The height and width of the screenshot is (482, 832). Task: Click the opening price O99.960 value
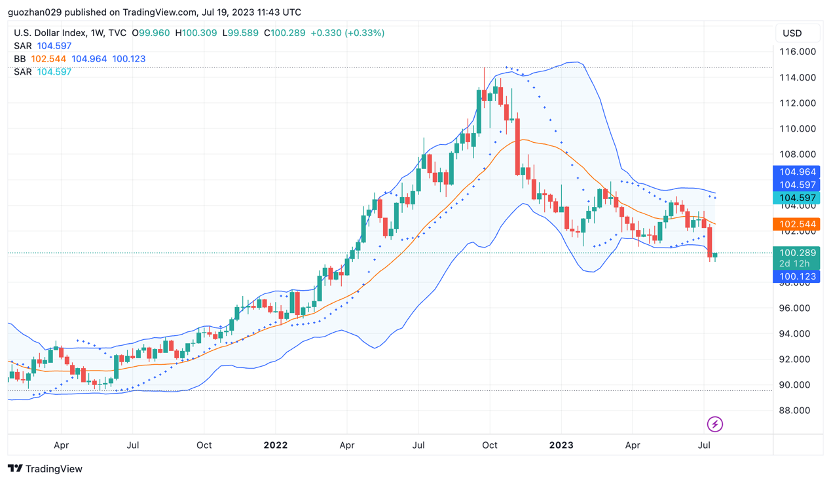(x=151, y=33)
